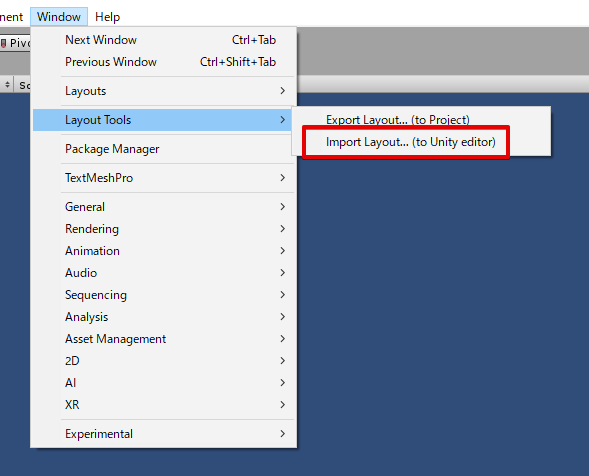Expand the Audio submenu
The width and height of the screenshot is (589, 476).
(163, 273)
